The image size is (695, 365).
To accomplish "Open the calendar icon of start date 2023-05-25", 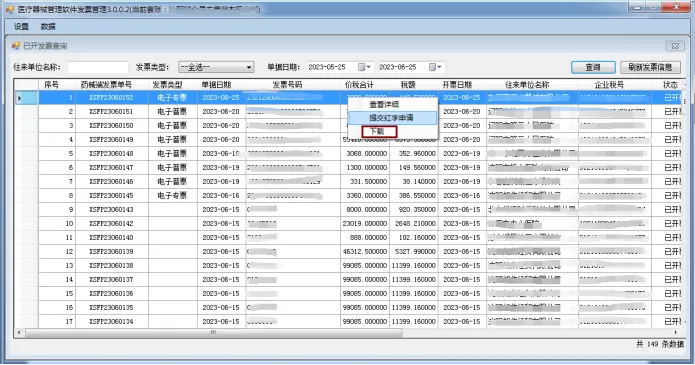I will coord(361,67).
